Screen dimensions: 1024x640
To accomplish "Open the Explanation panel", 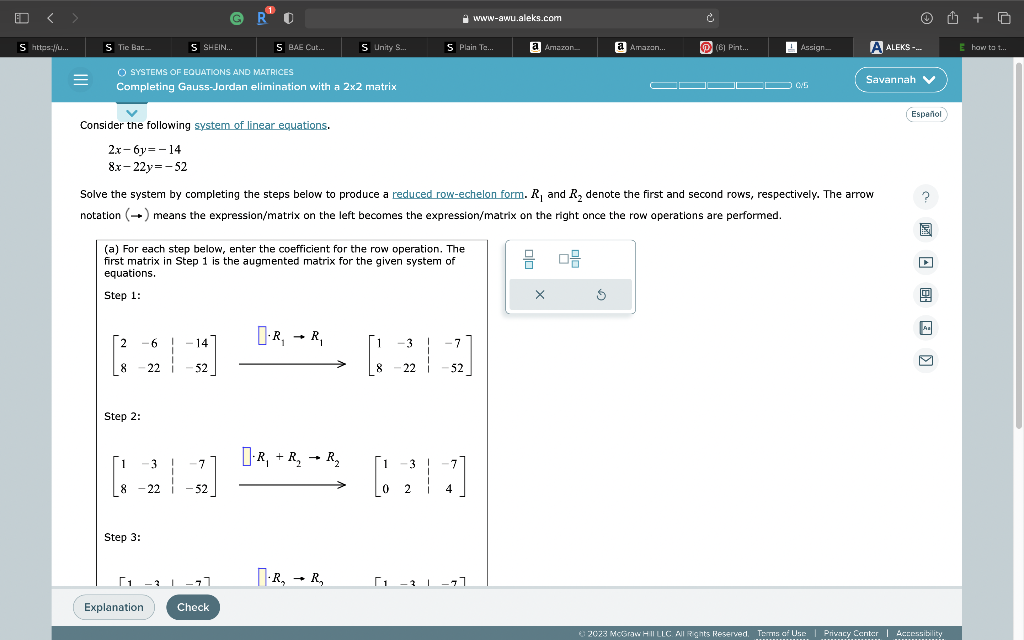I will click(x=113, y=607).
